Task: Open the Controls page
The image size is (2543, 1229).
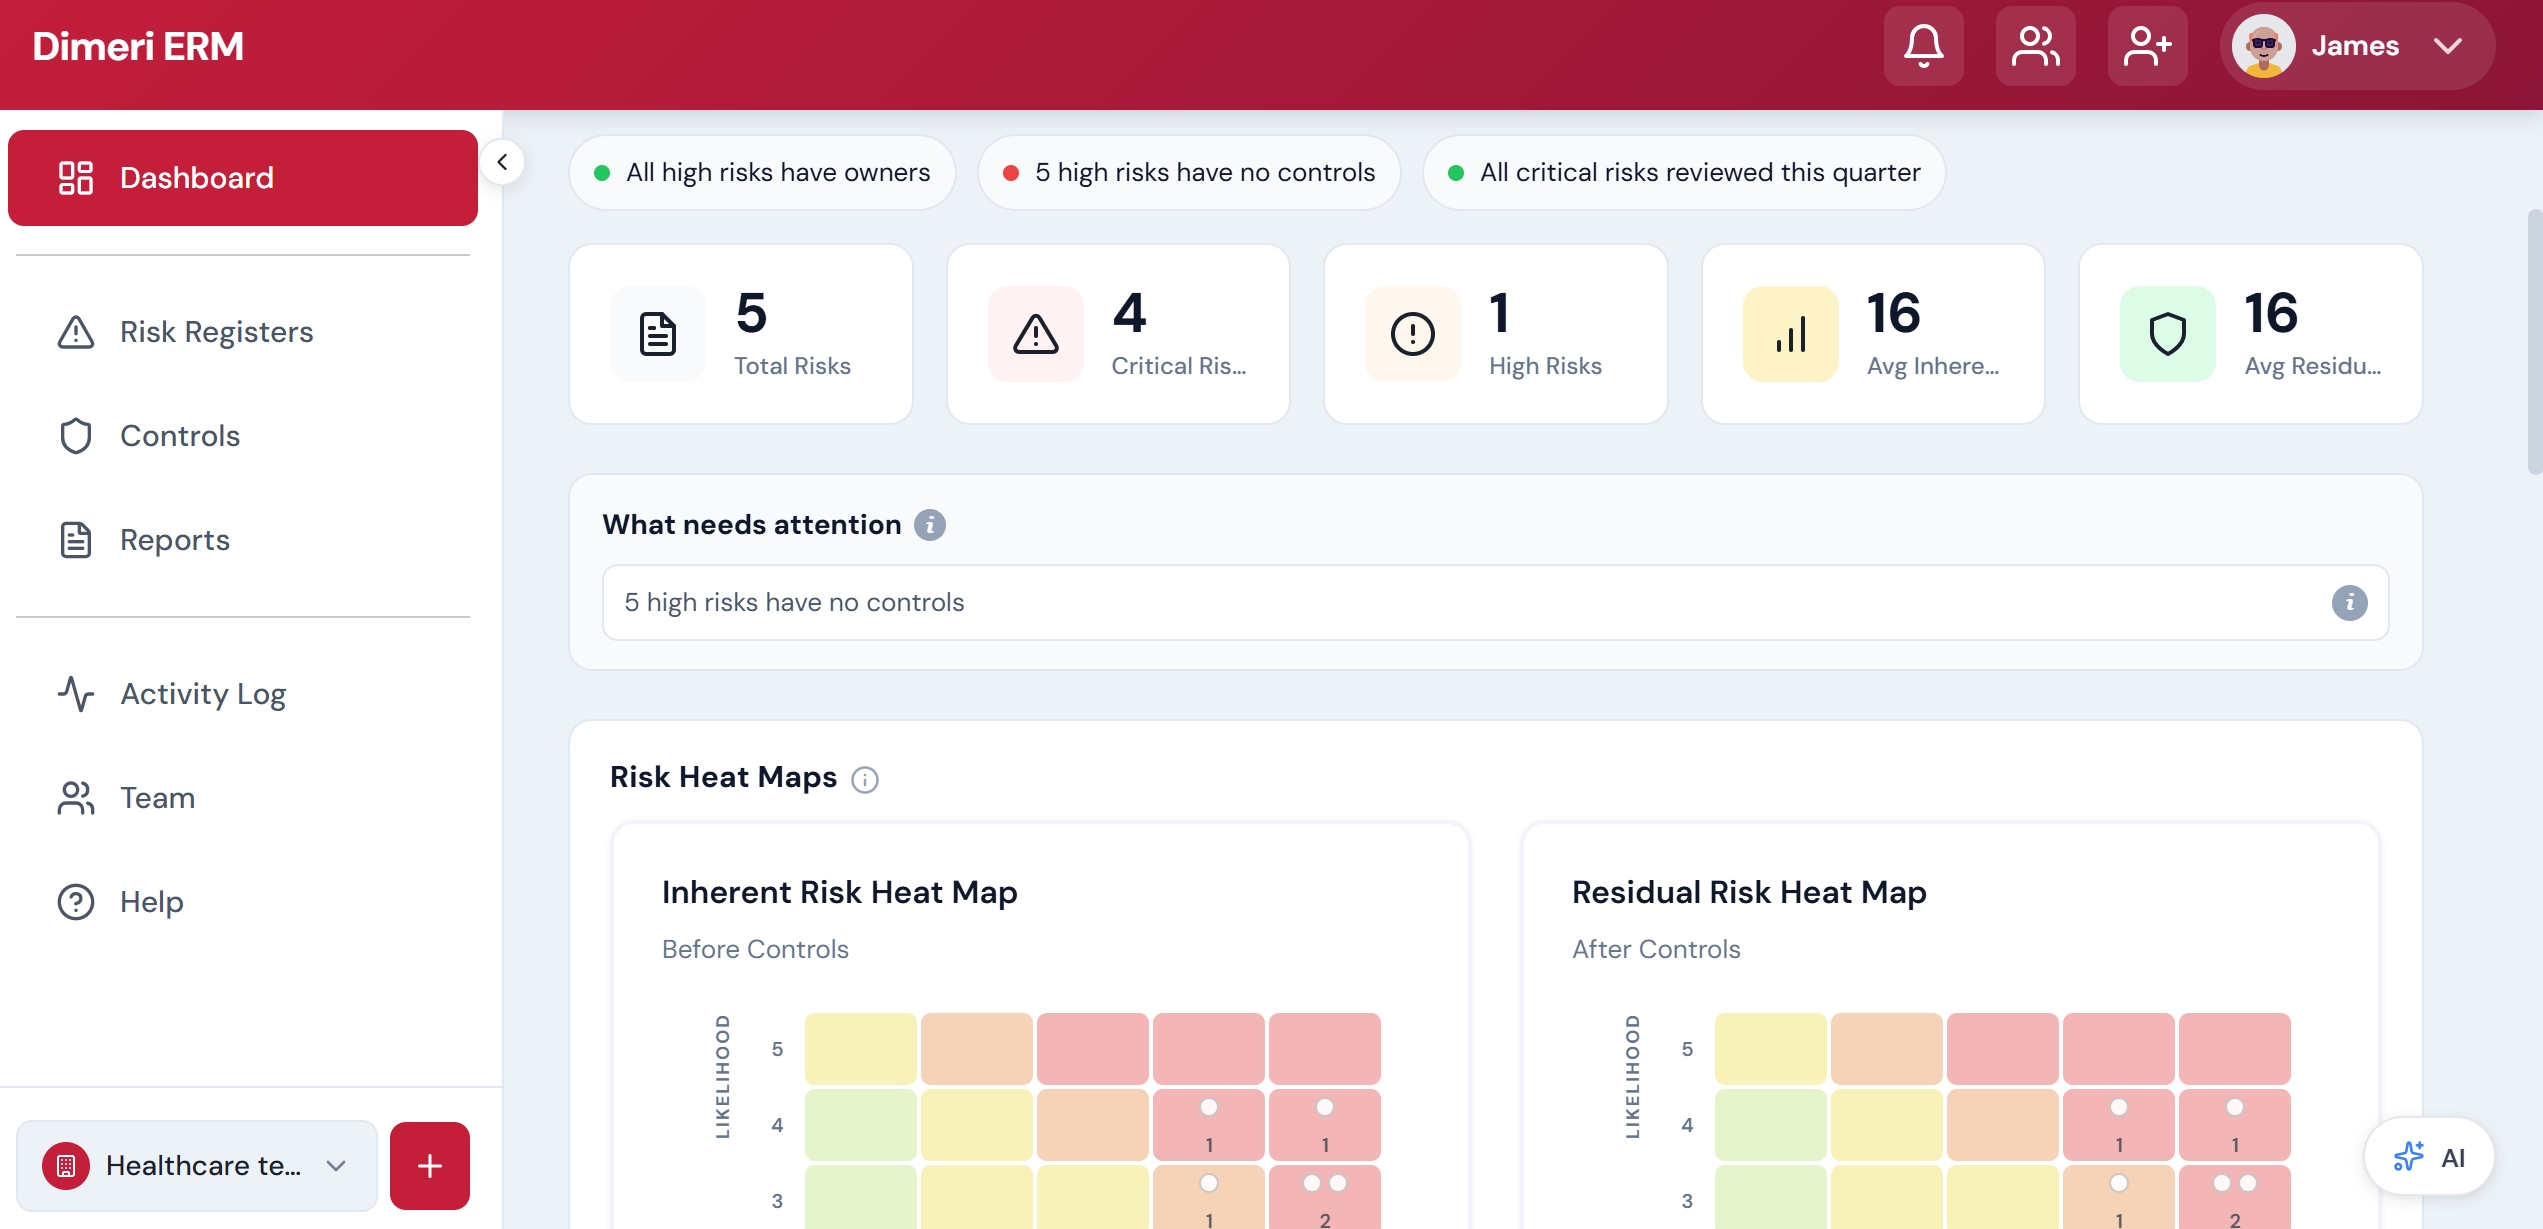Action: click(180, 436)
